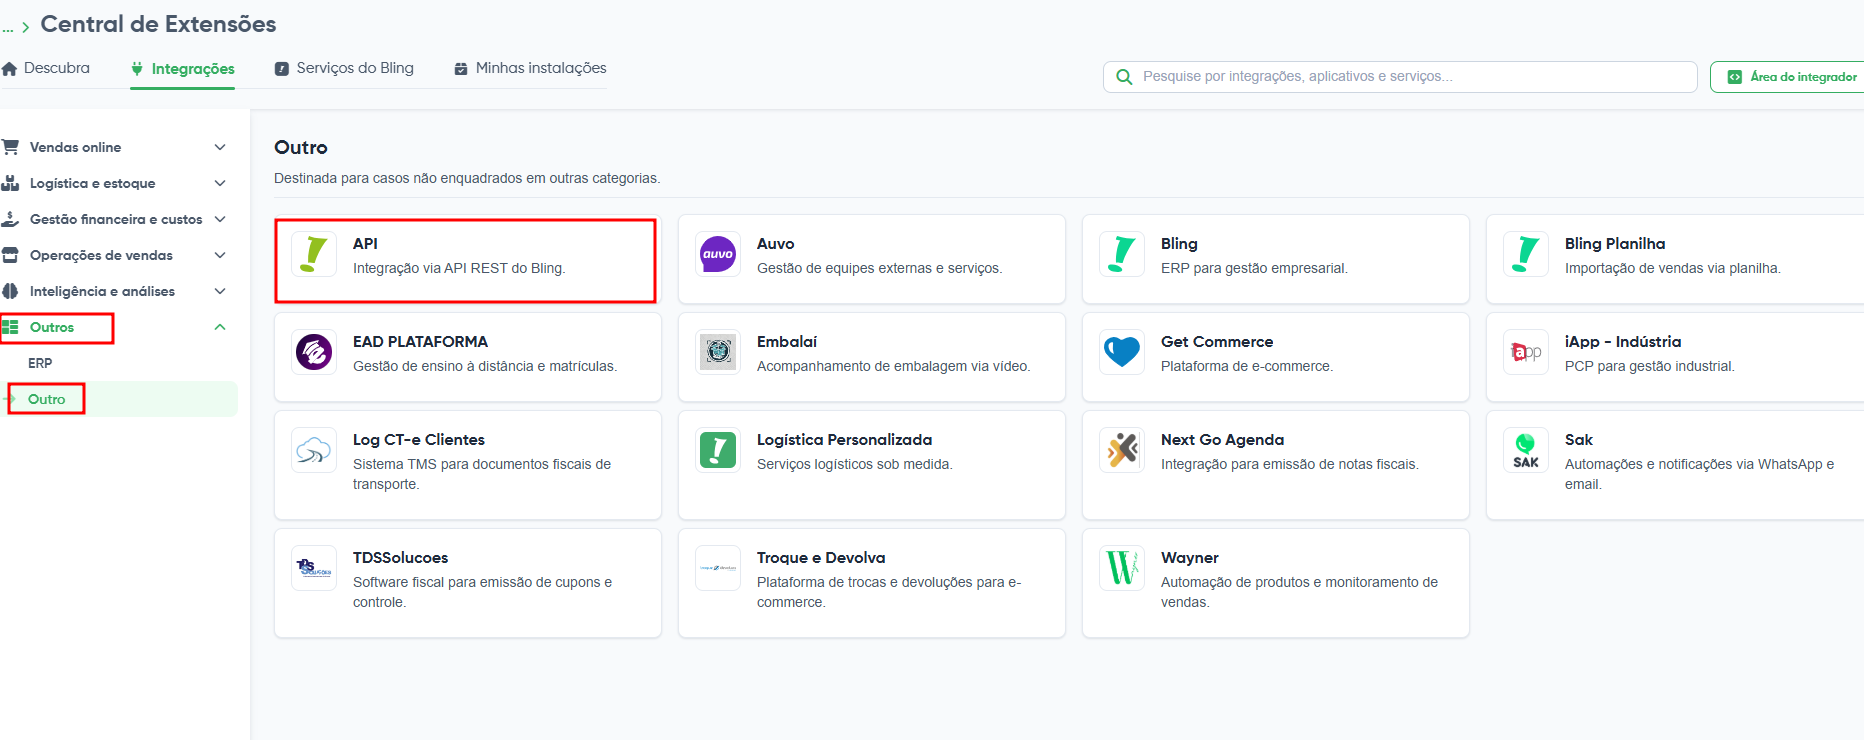The image size is (1864, 740).
Task: Click the Logística e estoque boxes icon
Action: (x=10, y=183)
